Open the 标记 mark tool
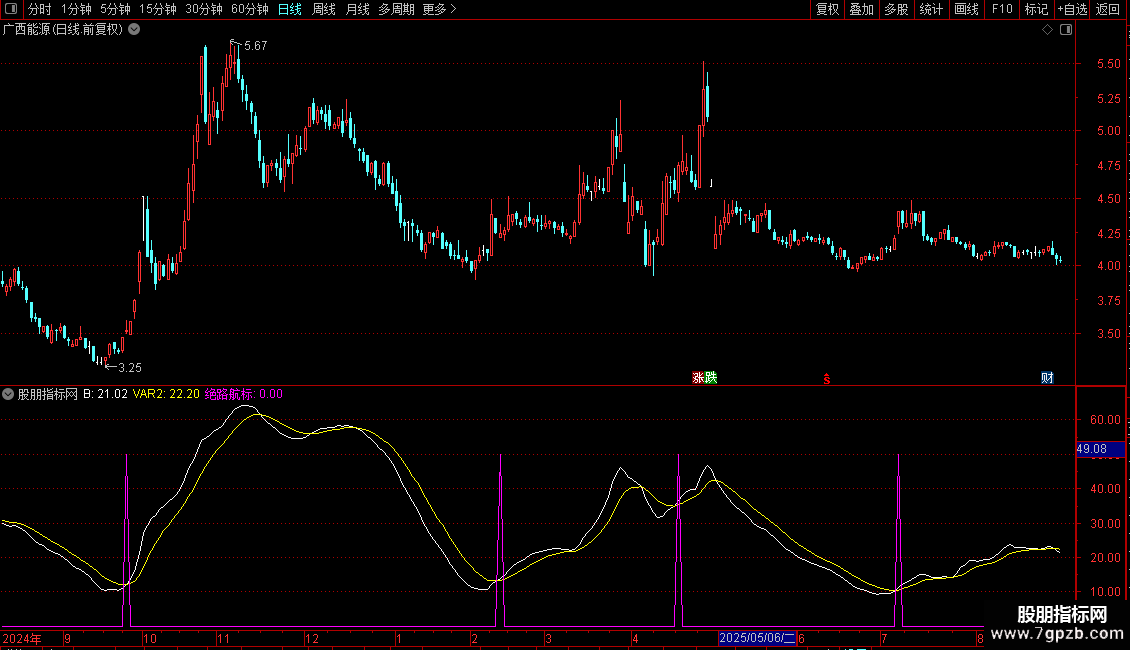 click(x=1036, y=9)
